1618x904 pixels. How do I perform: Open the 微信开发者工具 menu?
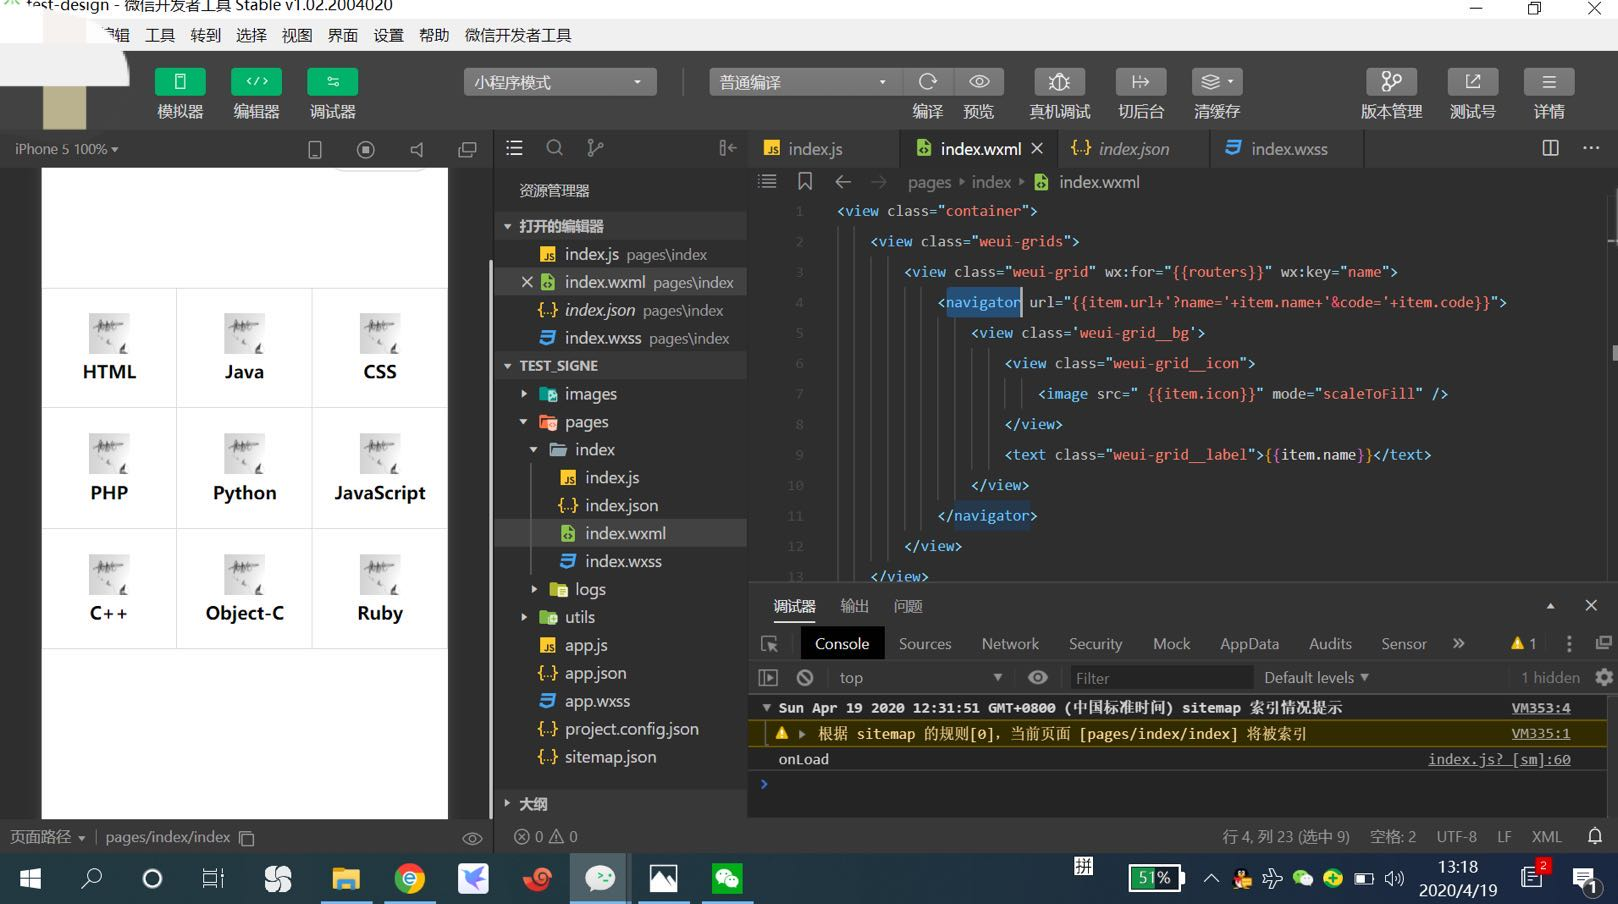coord(518,35)
